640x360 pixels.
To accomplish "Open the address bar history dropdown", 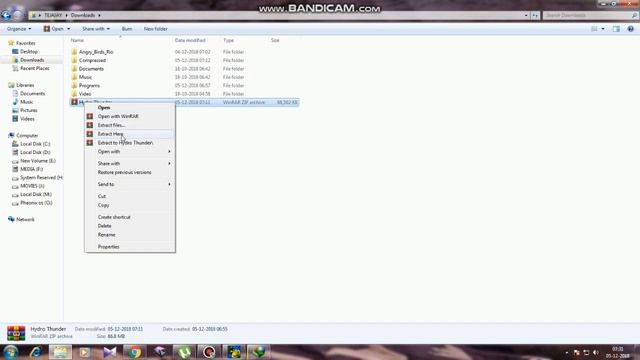I will coord(526,15).
